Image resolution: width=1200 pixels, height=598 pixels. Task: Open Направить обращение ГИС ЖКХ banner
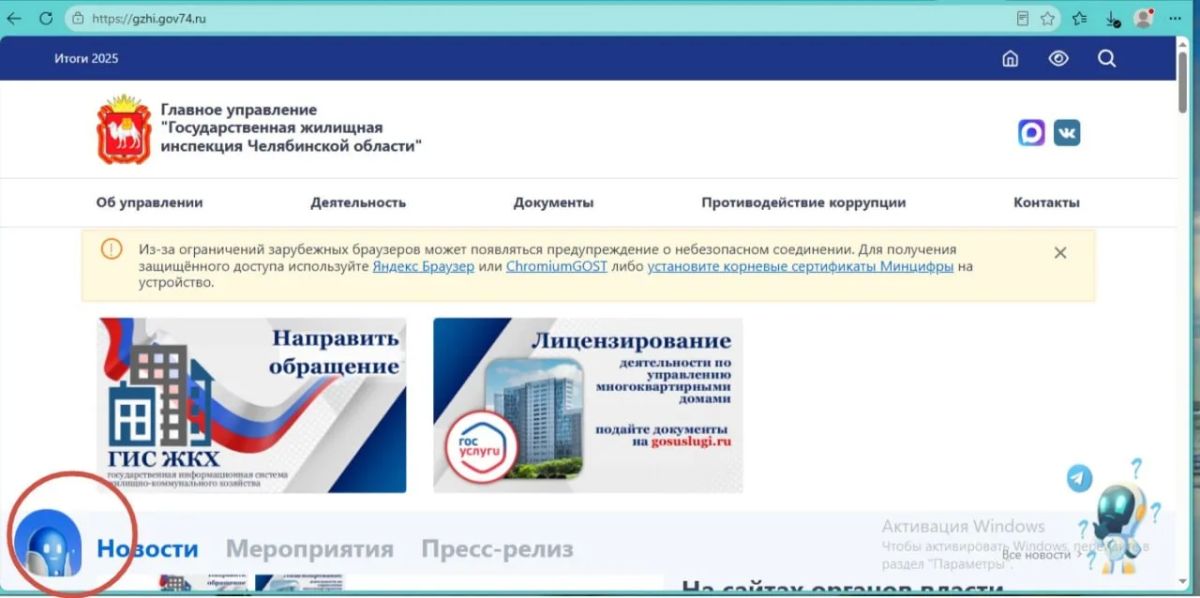[252, 405]
